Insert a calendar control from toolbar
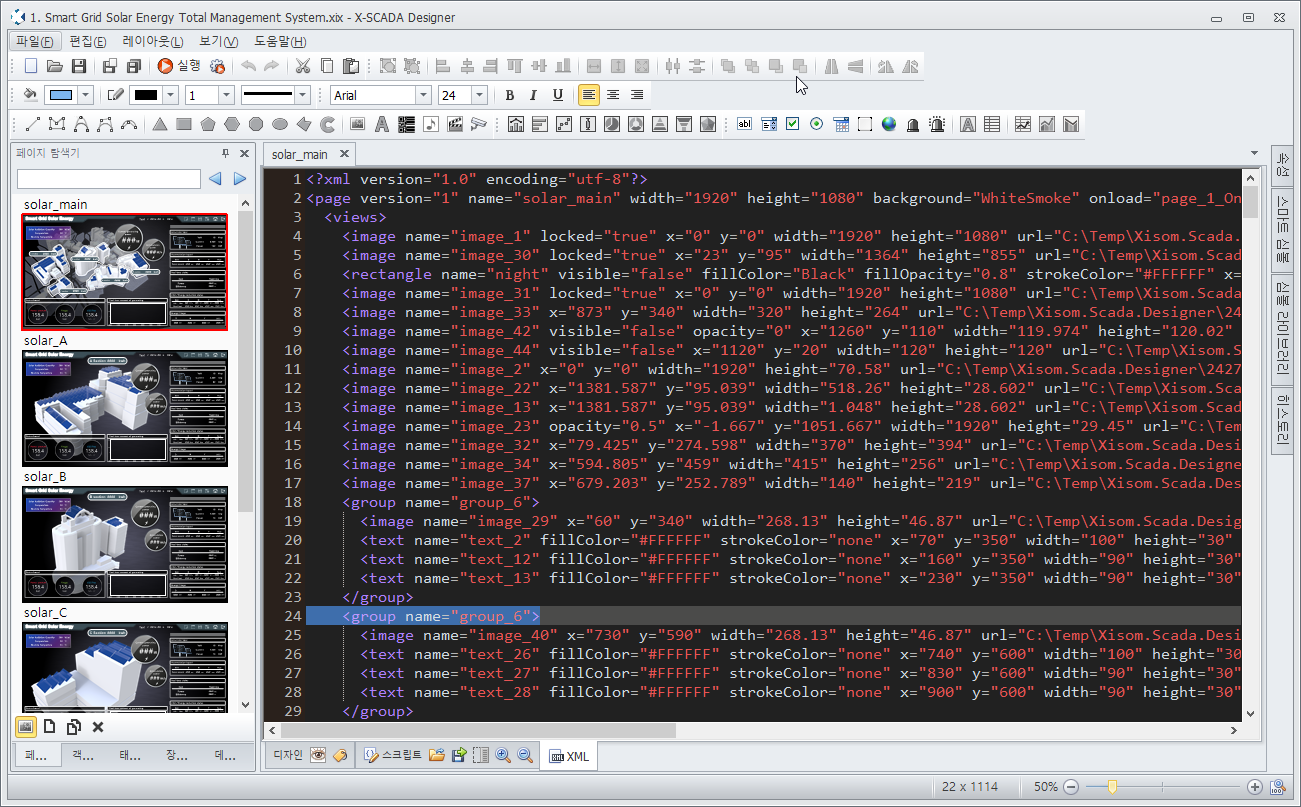The width and height of the screenshot is (1301, 807). 841,124
